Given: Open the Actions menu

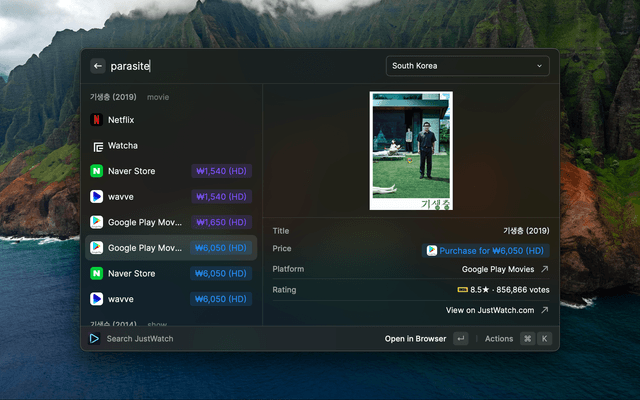Looking at the screenshot, I should pyautogui.click(x=499, y=339).
